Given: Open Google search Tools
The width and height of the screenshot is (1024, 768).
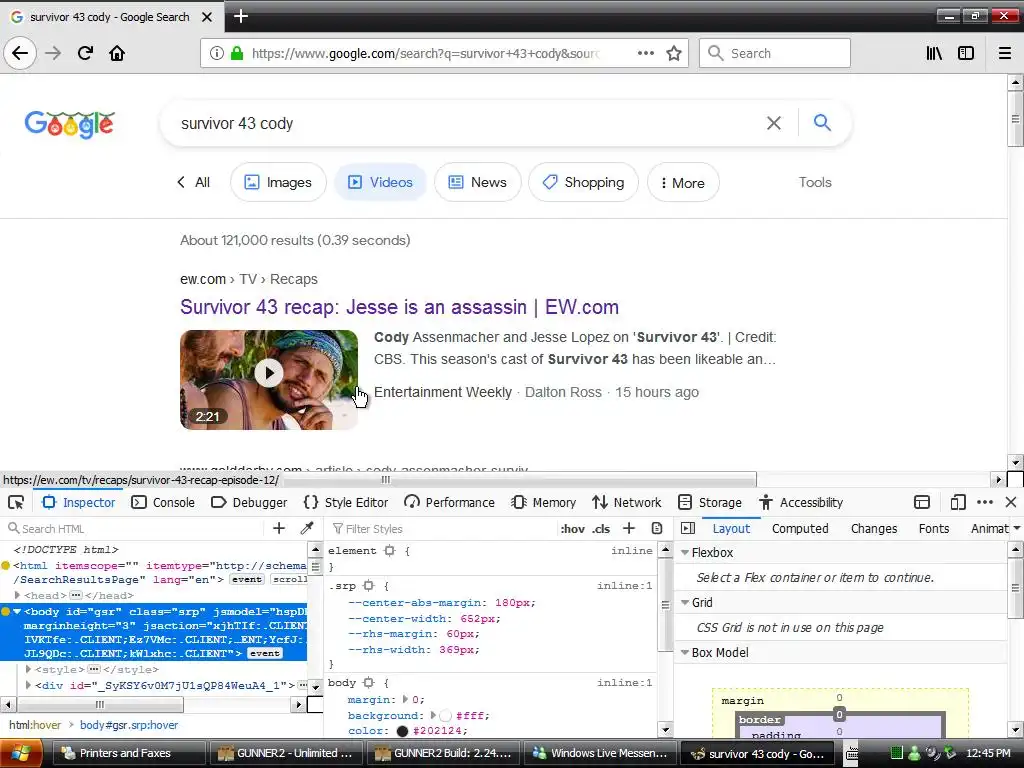Looking at the screenshot, I should [x=815, y=182].
